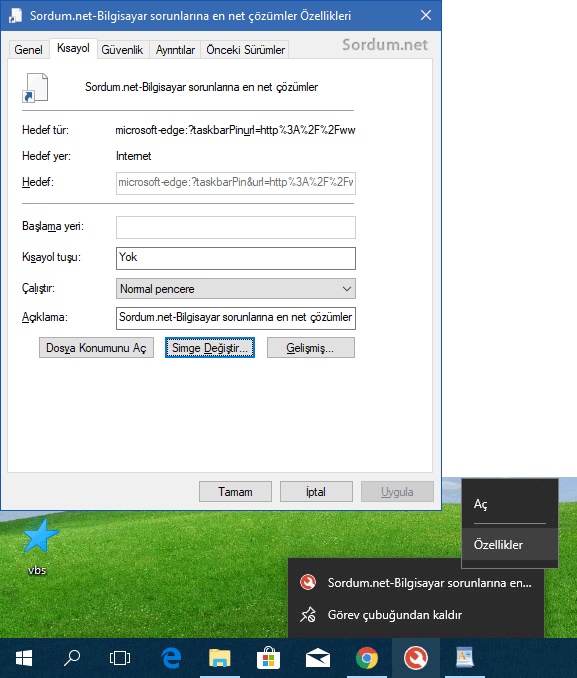The height and width of the screenshot is (678, 577).
Task: Click the shortcut name text beside the file icon
Action: 201,87
